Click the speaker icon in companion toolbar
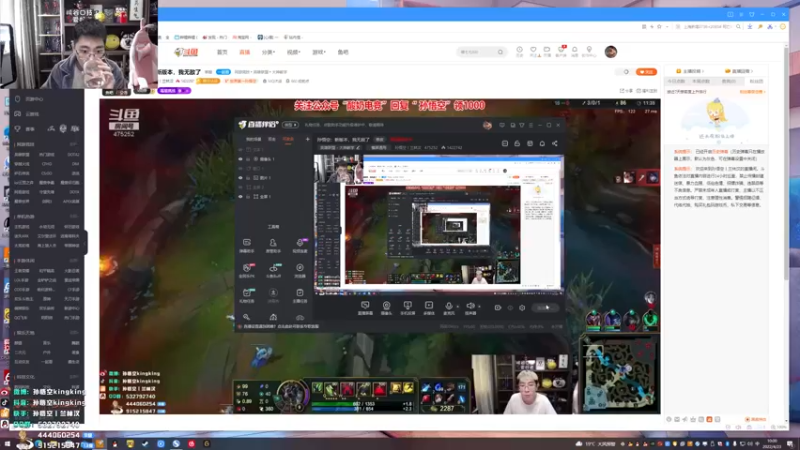This screenshot has height=450, width=800. click(470, 307)
